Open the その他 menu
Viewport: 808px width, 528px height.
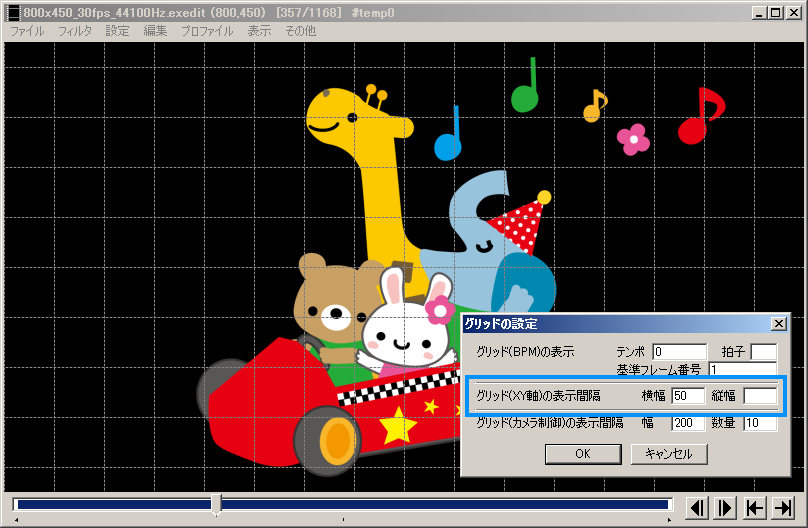pos(300,31)
